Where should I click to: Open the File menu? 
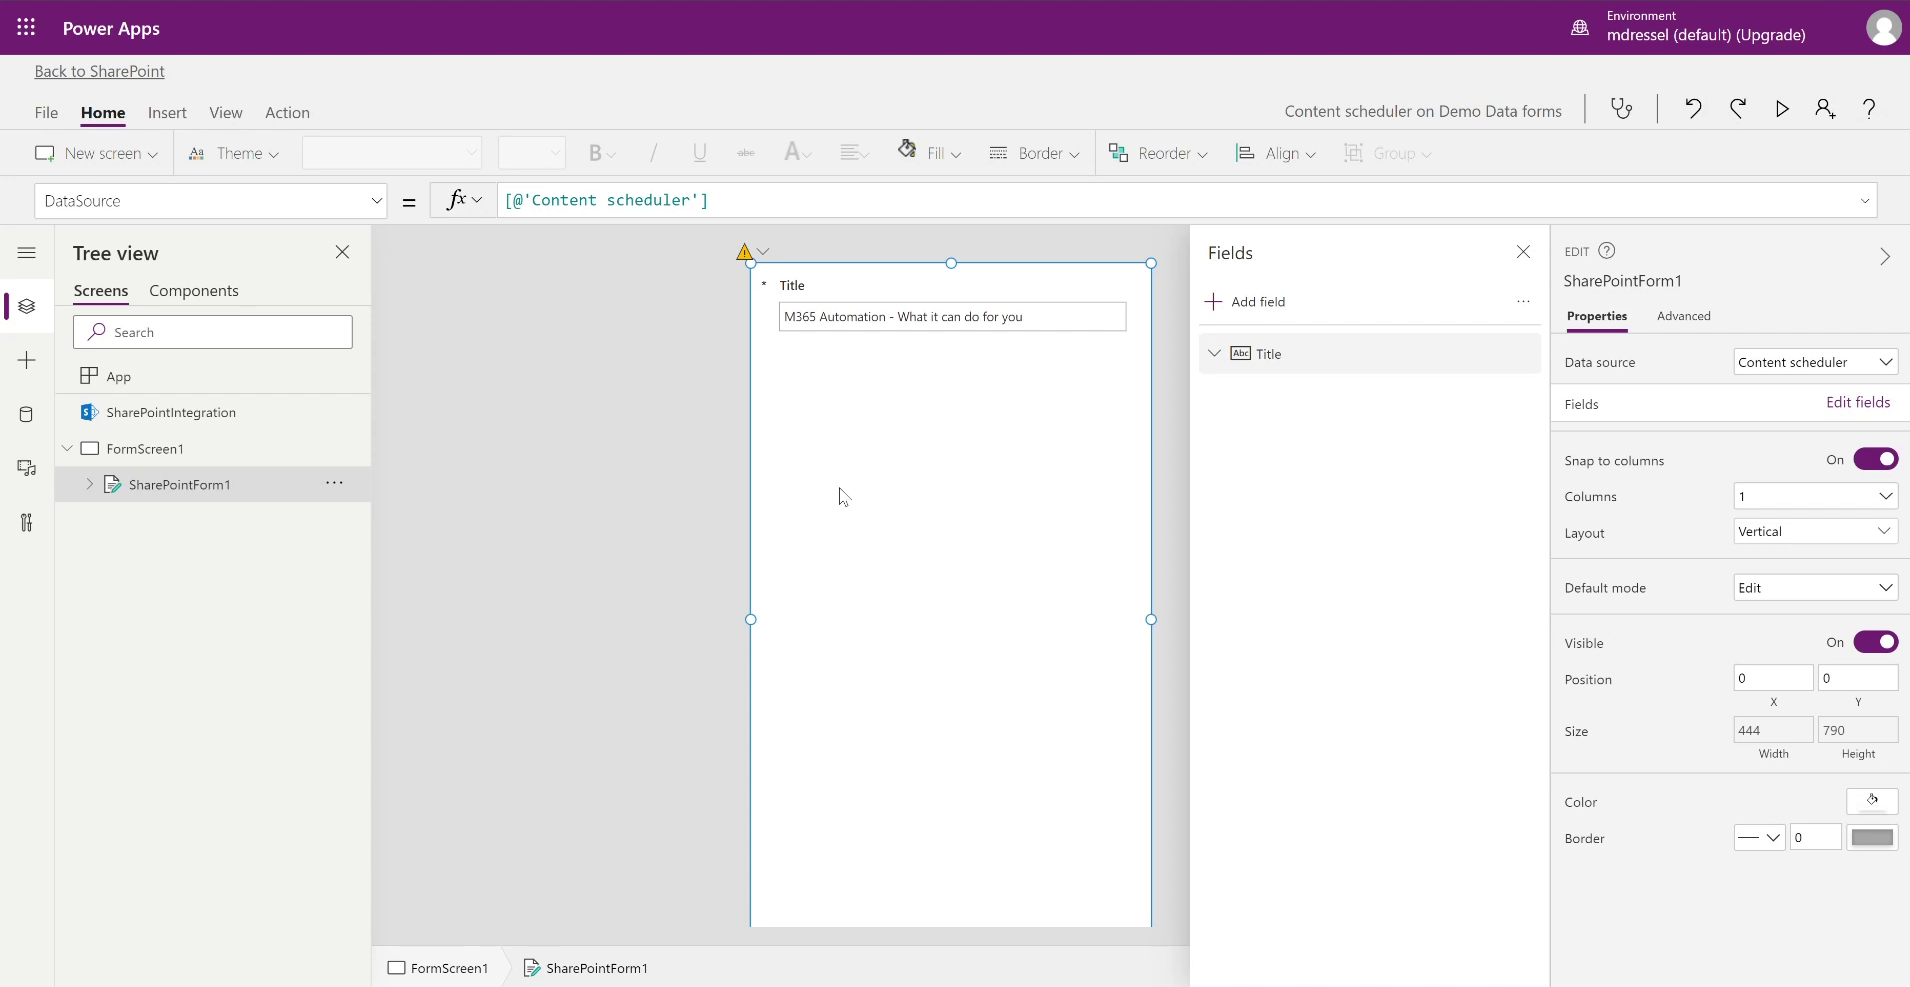[46, 113]
